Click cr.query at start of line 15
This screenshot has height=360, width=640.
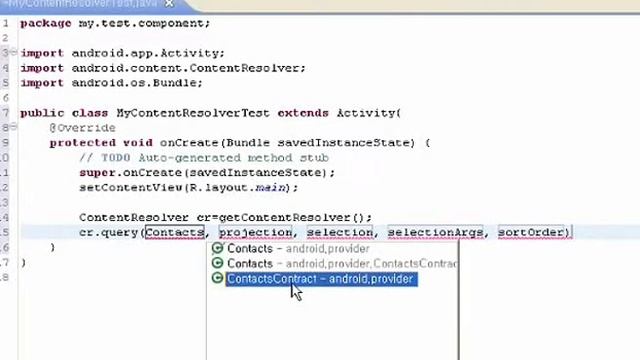(x=109, y=233)
